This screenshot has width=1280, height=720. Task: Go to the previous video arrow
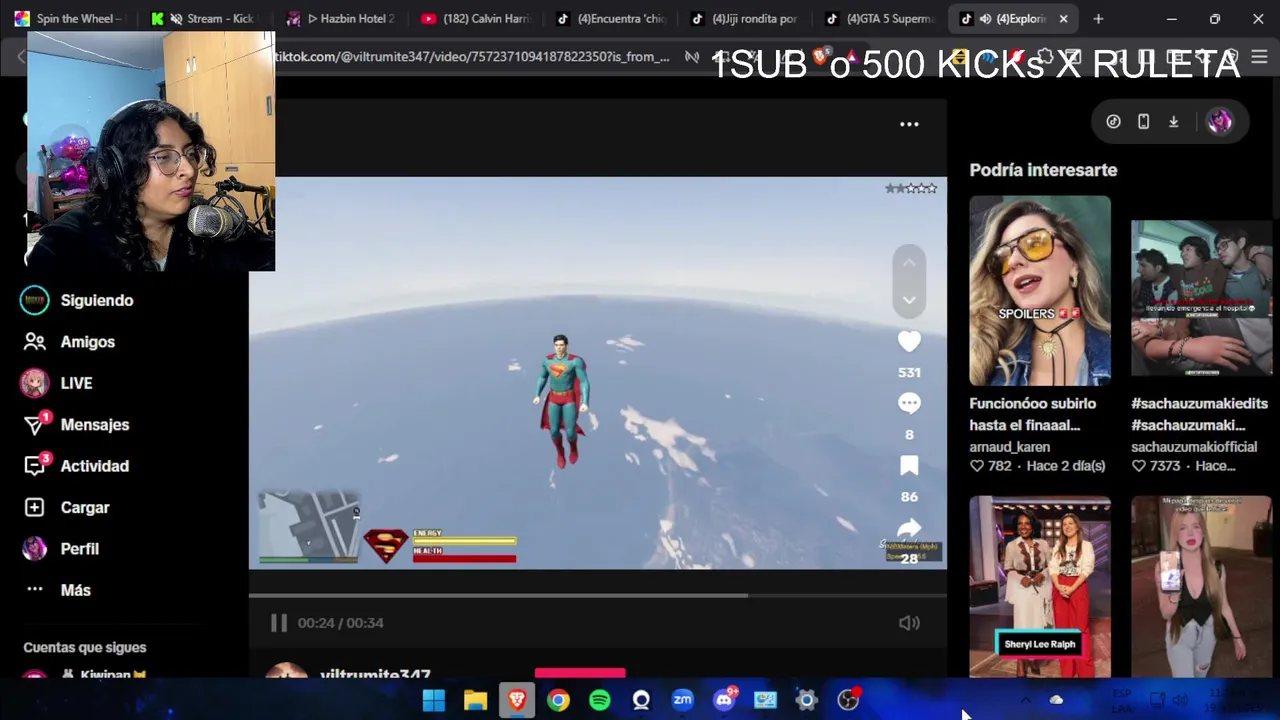click(x=909, y=263)
